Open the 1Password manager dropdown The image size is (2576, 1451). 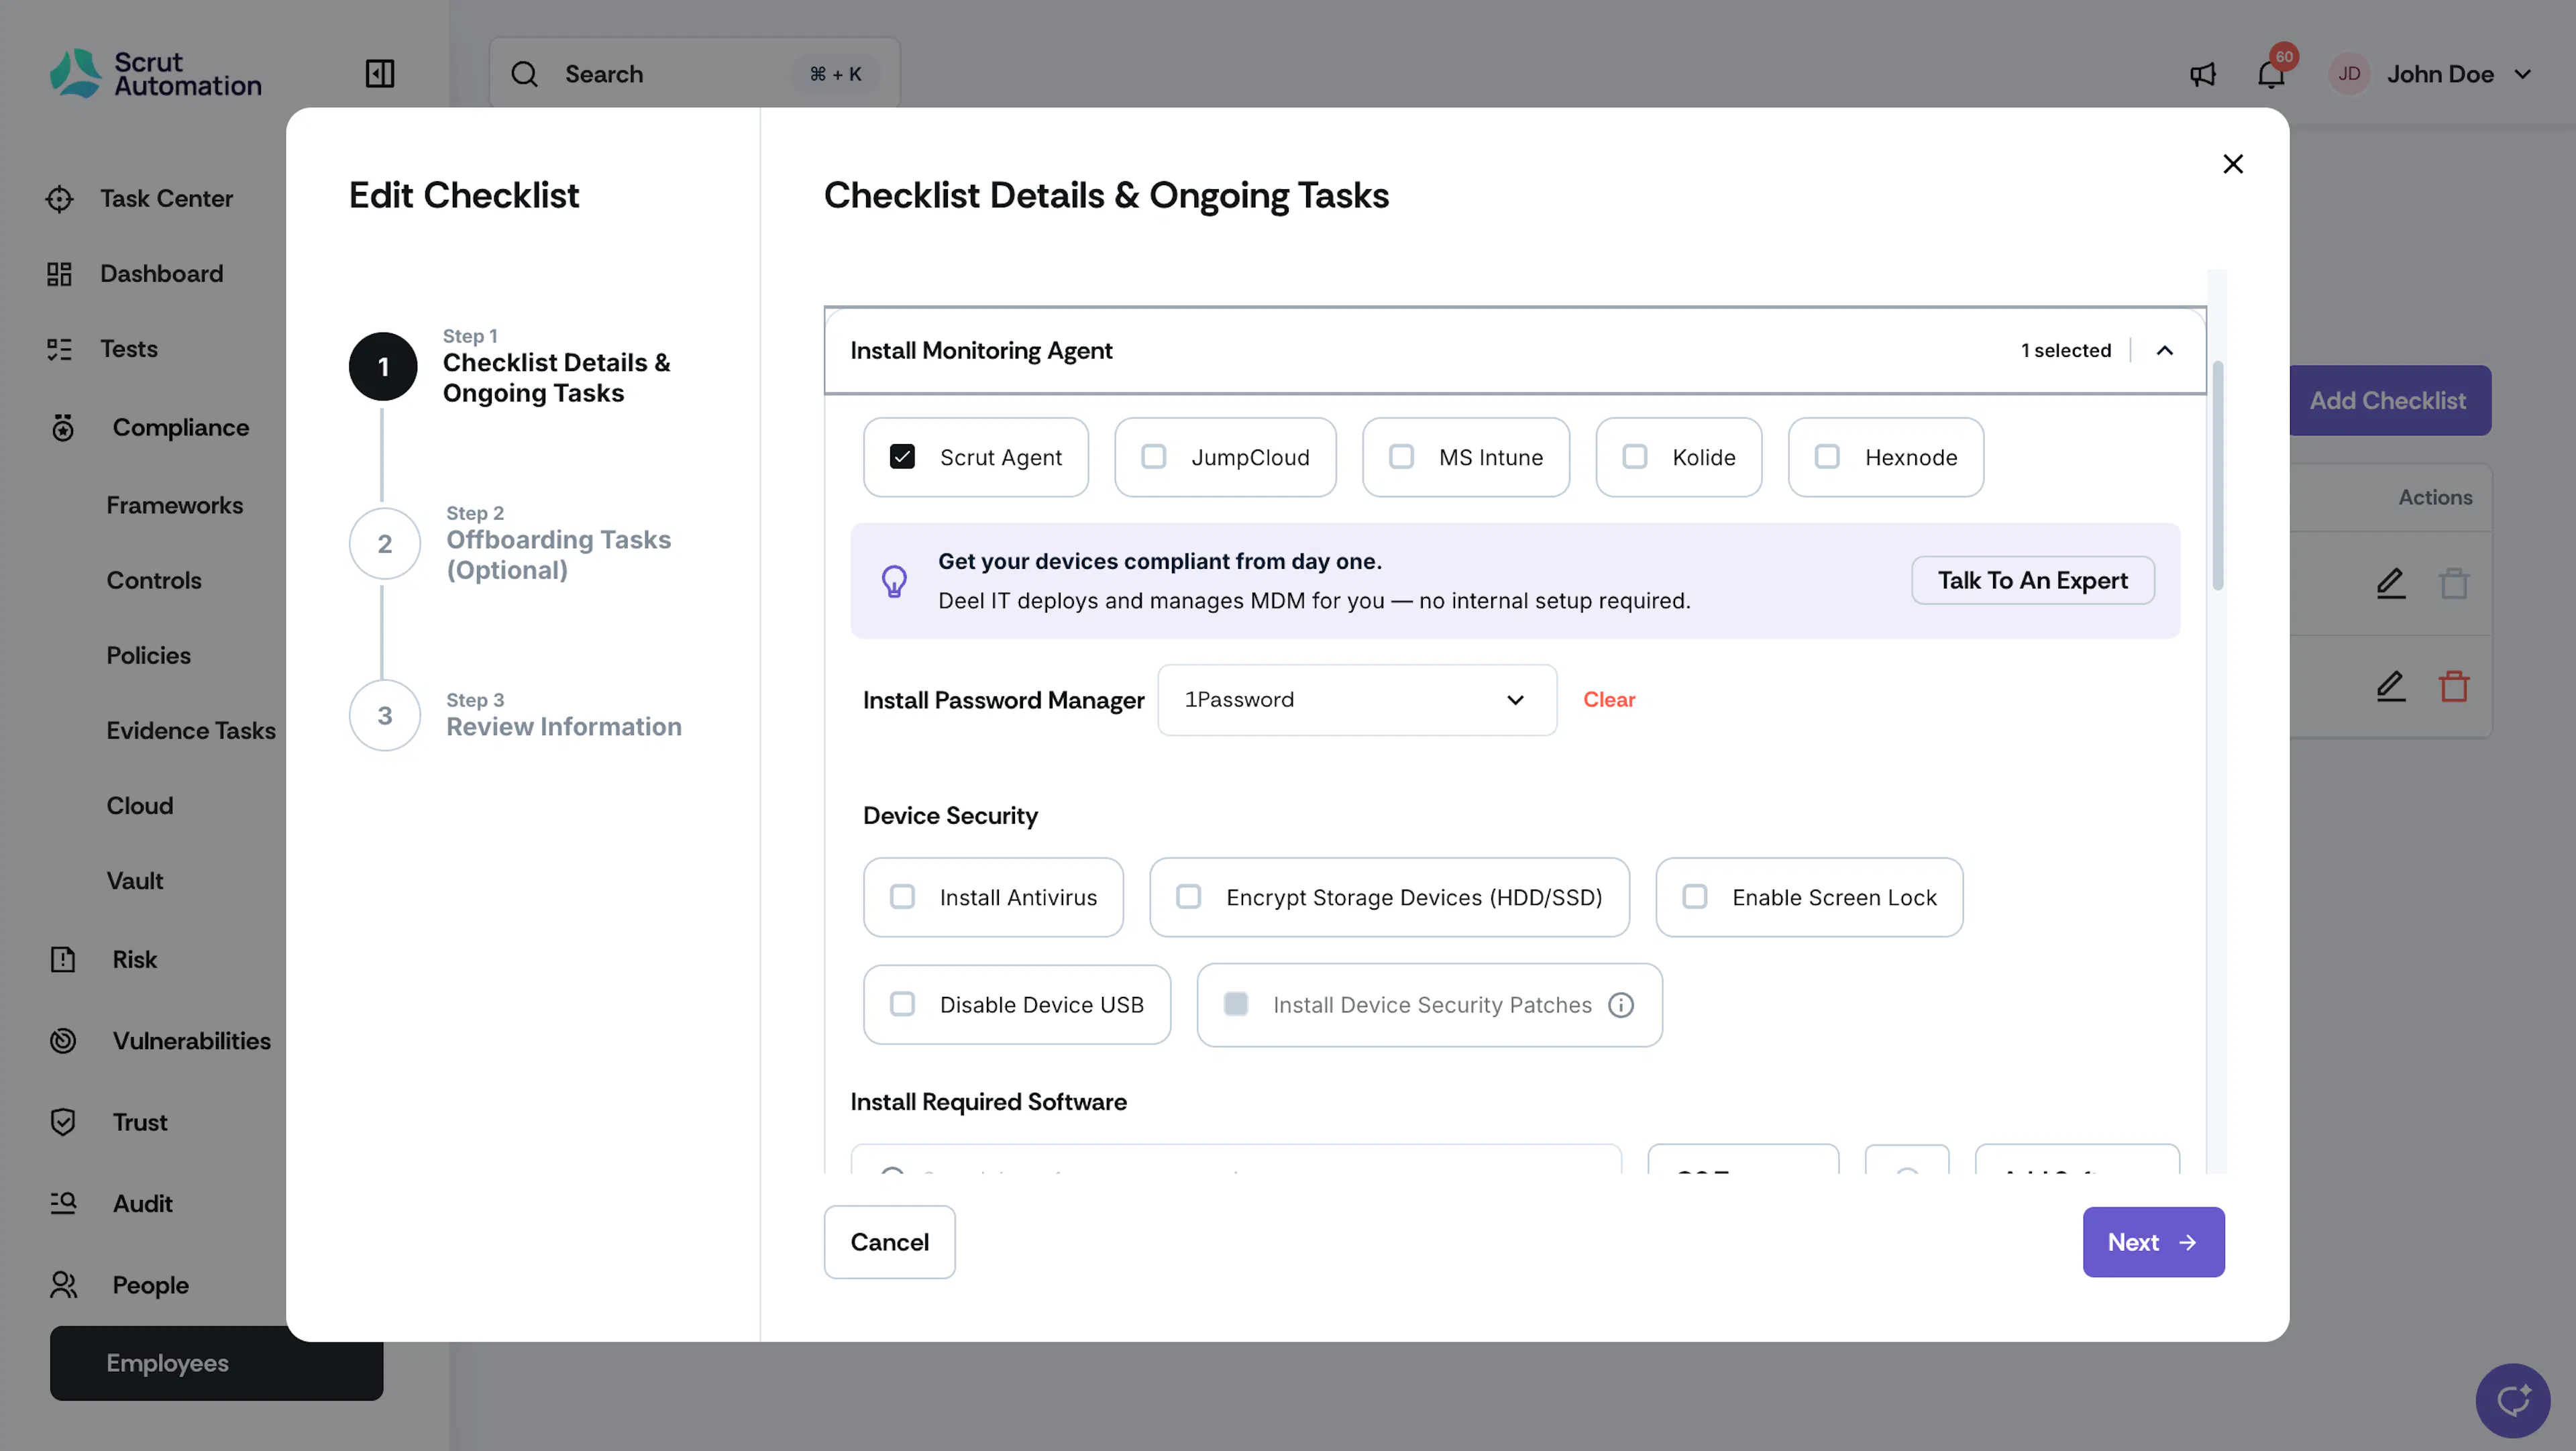point(1357,700)
